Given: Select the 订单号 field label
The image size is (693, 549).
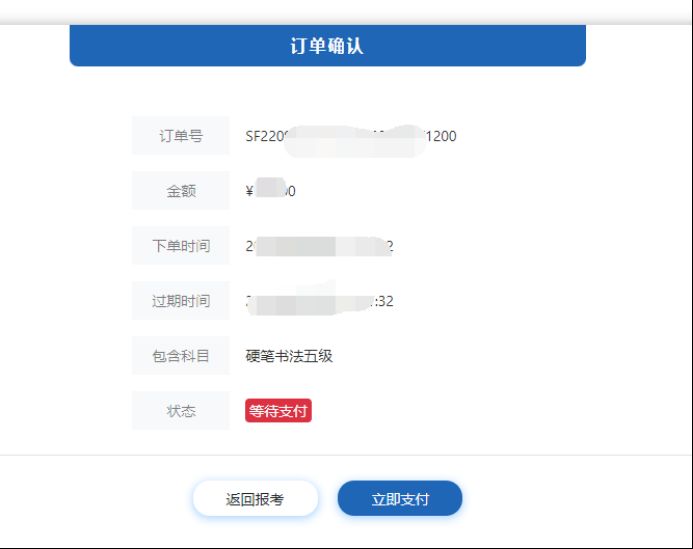Looking at the screenshot, I should click(181, 136).
